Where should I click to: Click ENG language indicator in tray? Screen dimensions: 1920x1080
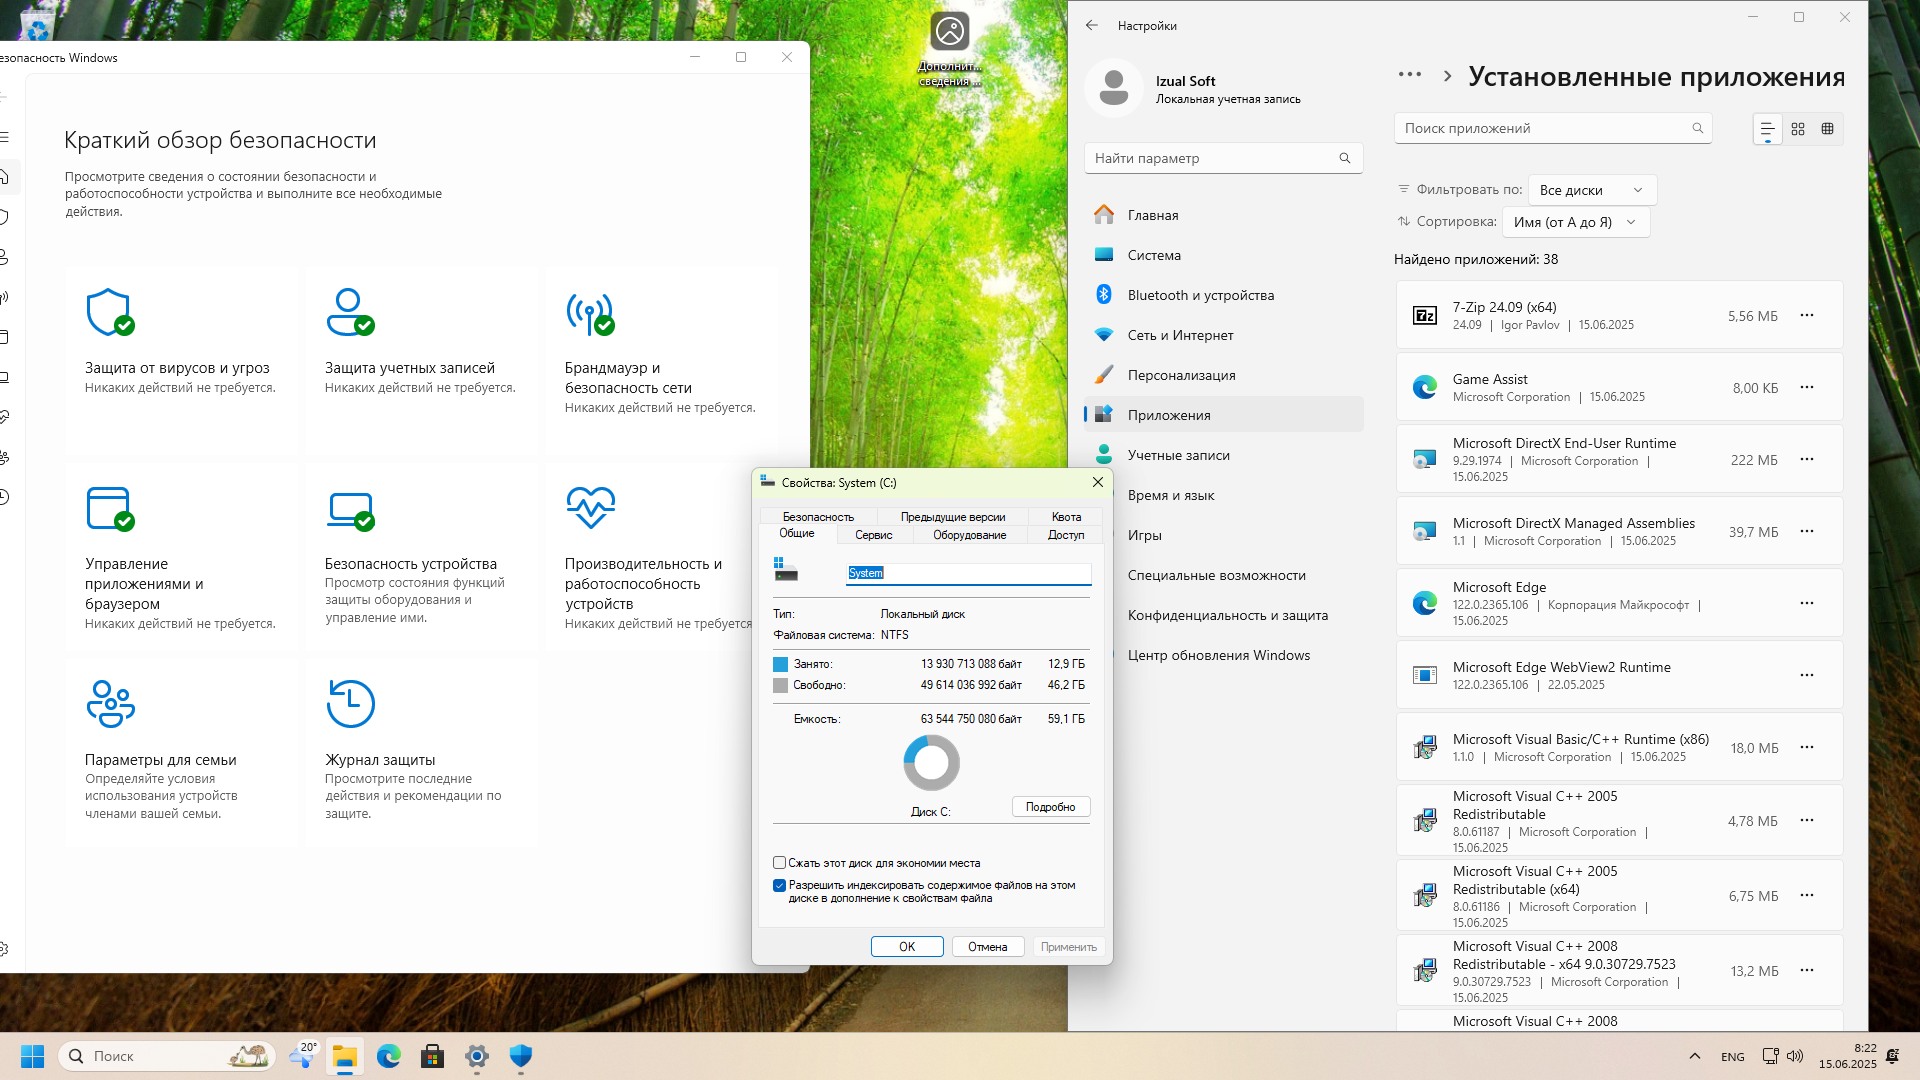pos(1733,1057)
